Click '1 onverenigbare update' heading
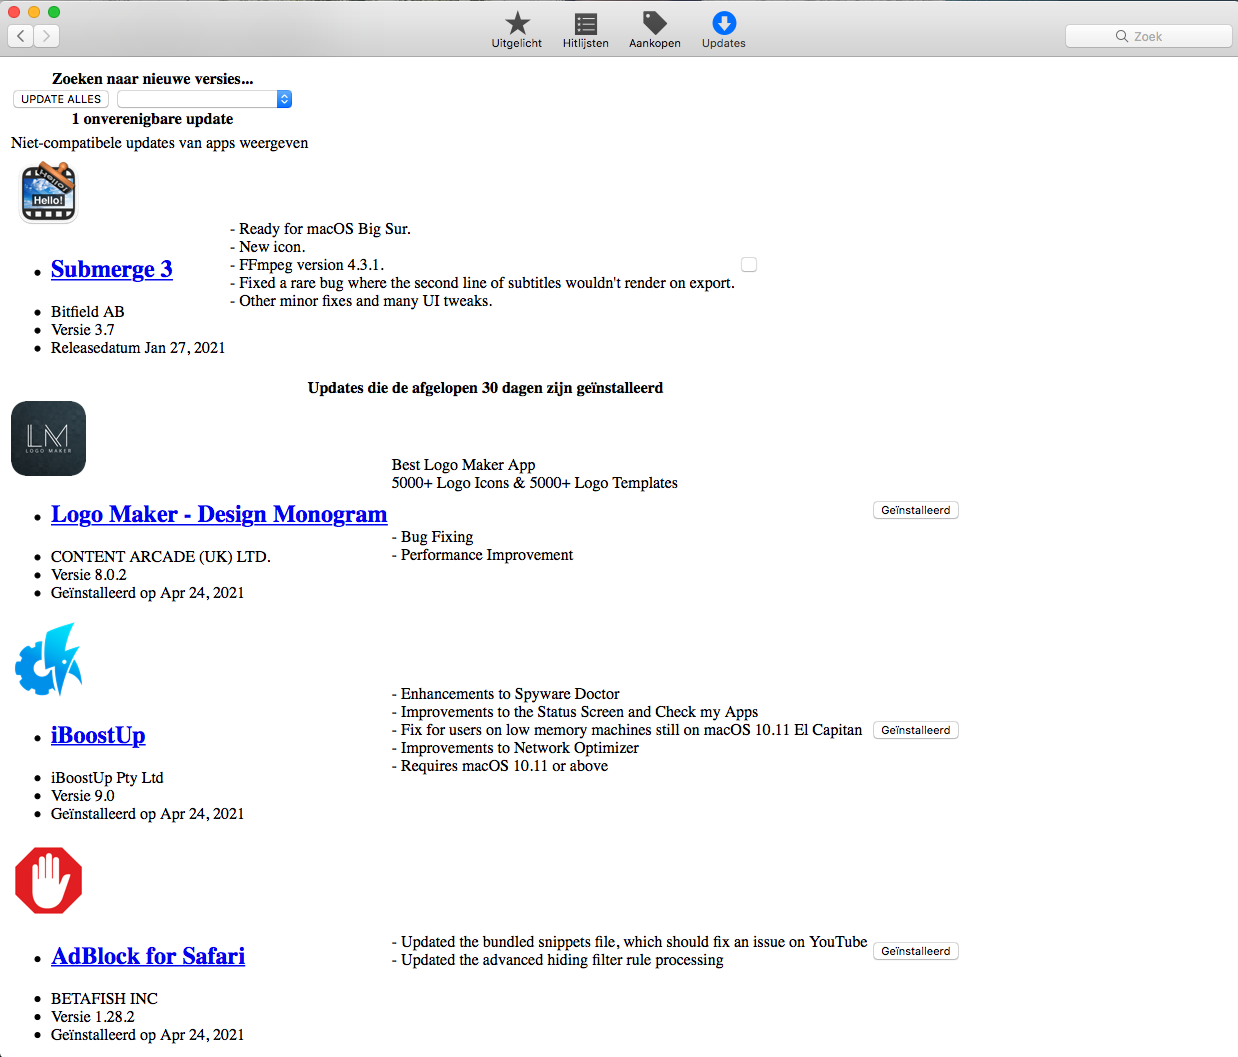The width and height of the screenshot is (1238, 1057). click(x=152, y=119)
